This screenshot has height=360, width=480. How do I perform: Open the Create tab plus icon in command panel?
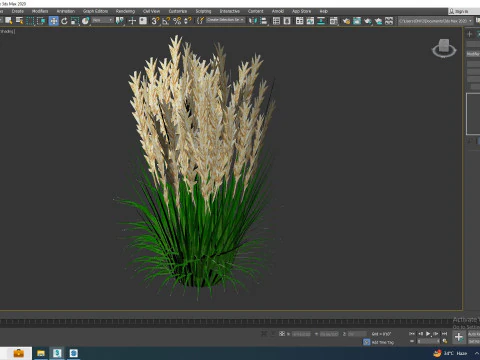469,34
